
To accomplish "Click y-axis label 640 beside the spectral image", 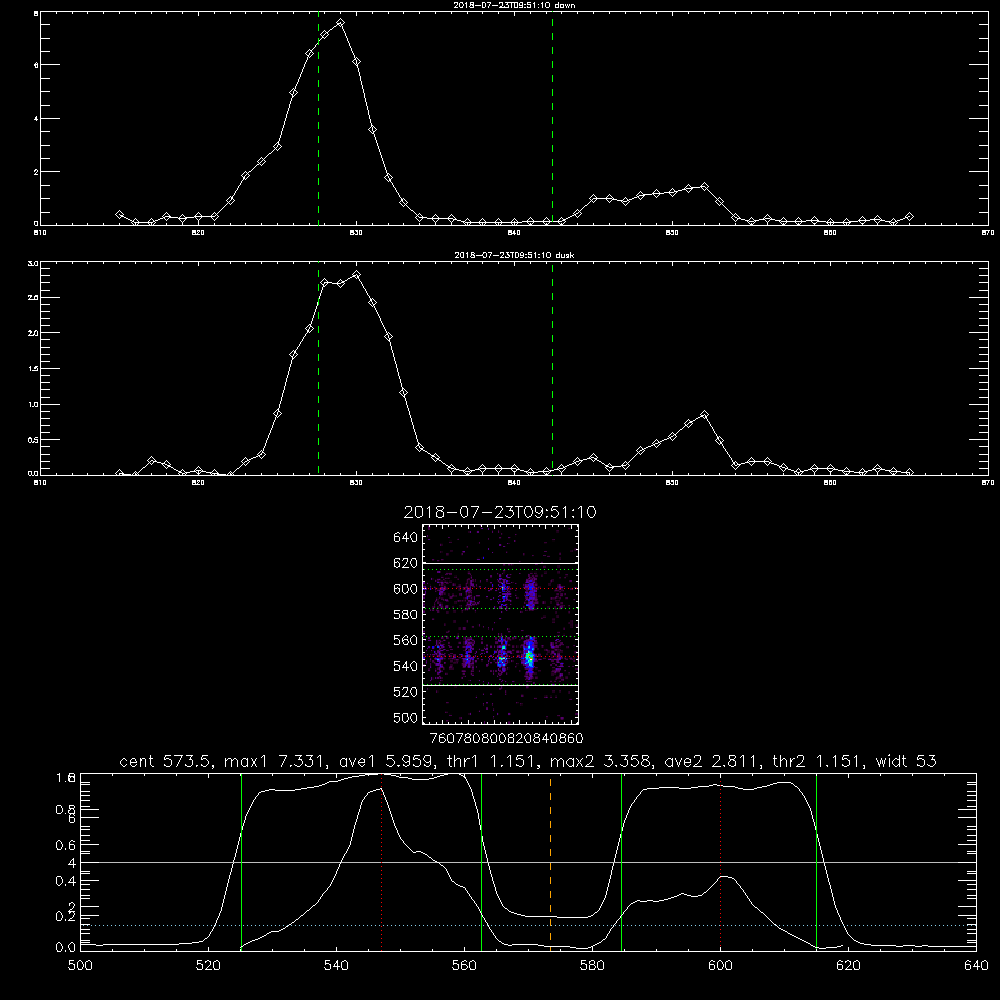I will click(x=405, y=538).
